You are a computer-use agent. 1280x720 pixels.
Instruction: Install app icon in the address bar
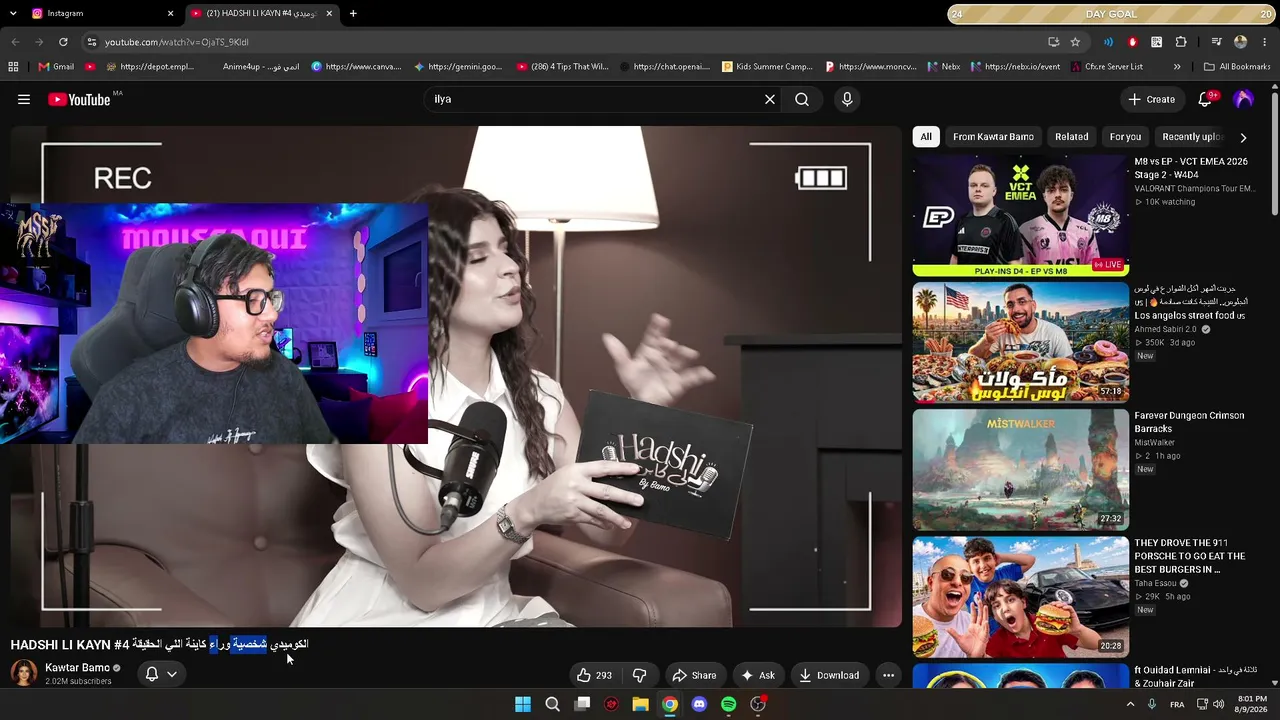tap(1053, 42)
